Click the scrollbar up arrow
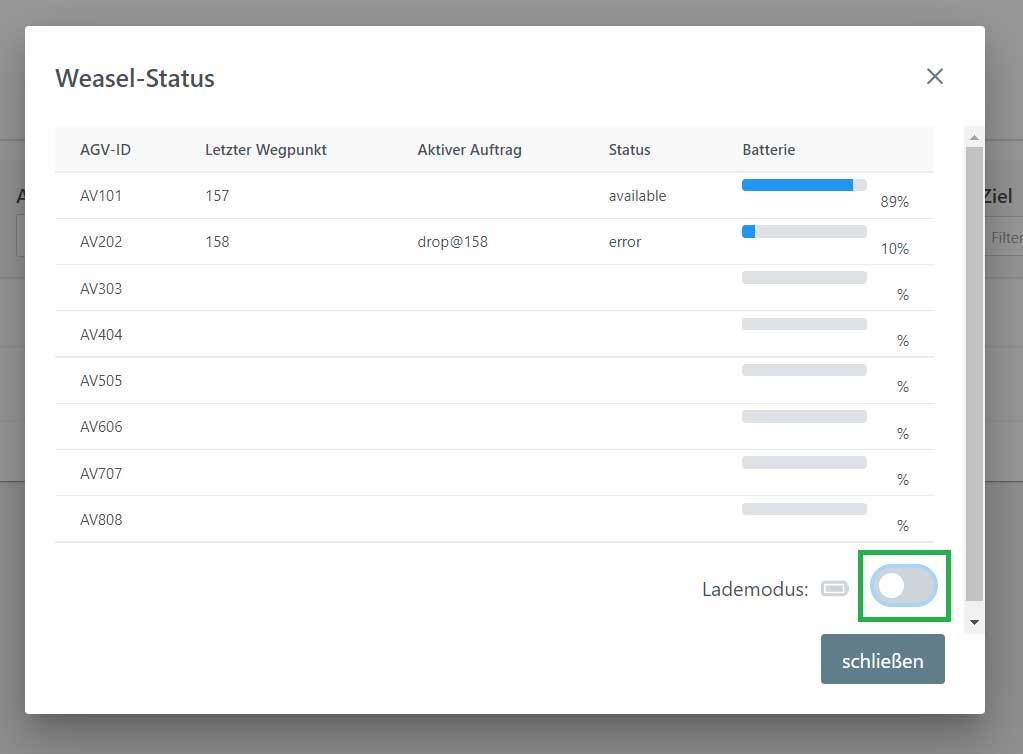This screenshot has height=754, width=1023. pos(974,138)
